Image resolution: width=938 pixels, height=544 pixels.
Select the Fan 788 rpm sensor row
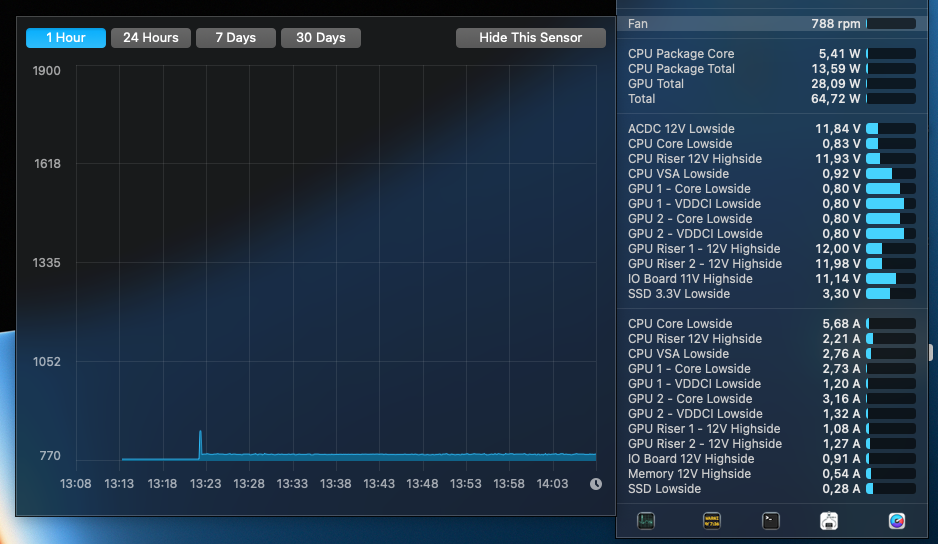click(772, 24)
